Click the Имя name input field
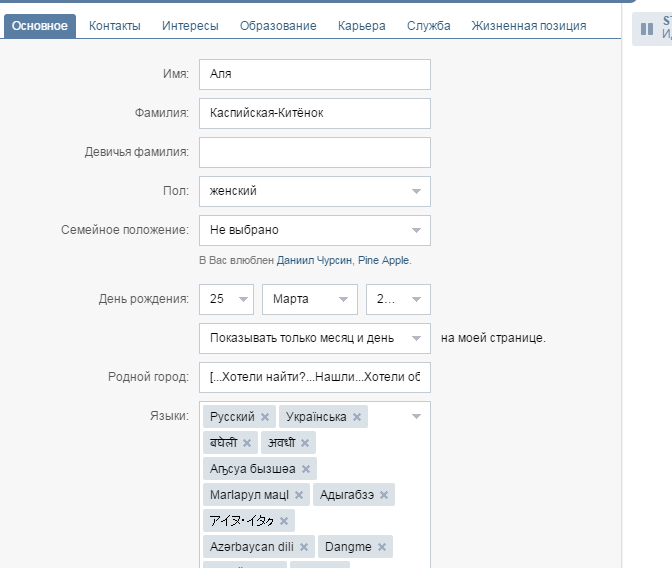The image size is (672, 568). 315,74
